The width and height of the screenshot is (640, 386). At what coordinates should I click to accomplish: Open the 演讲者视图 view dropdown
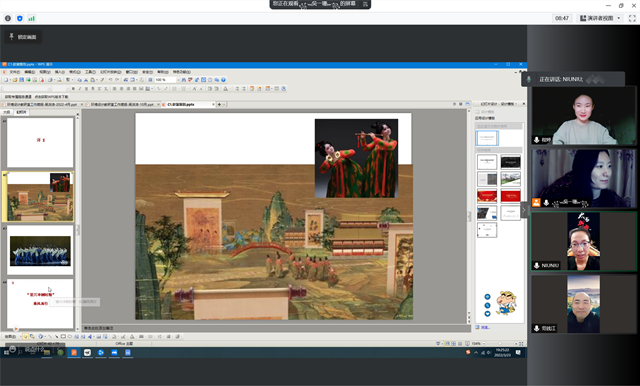(600, 18)
